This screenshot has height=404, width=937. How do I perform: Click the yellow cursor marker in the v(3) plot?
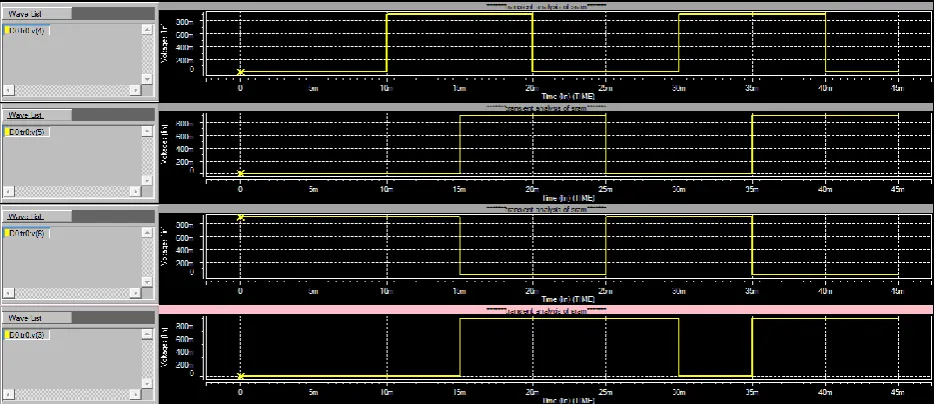tap(240, 377)
